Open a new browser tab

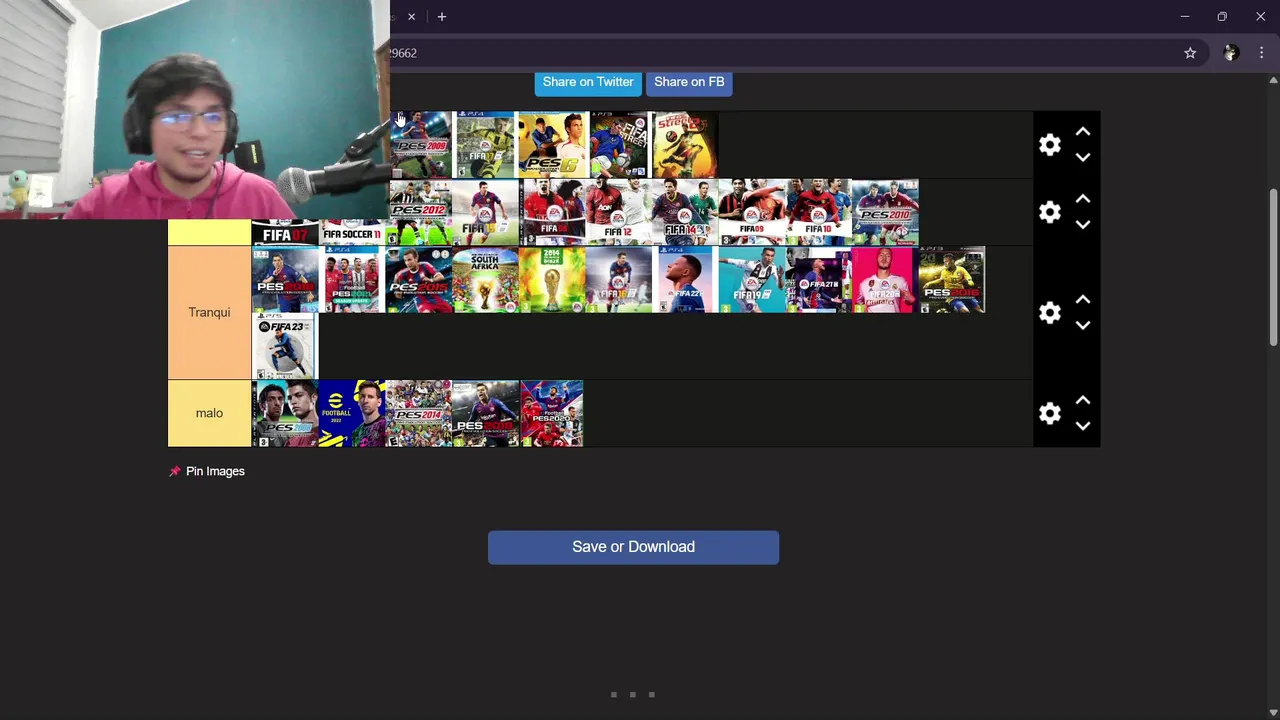(x=441, y=17)
